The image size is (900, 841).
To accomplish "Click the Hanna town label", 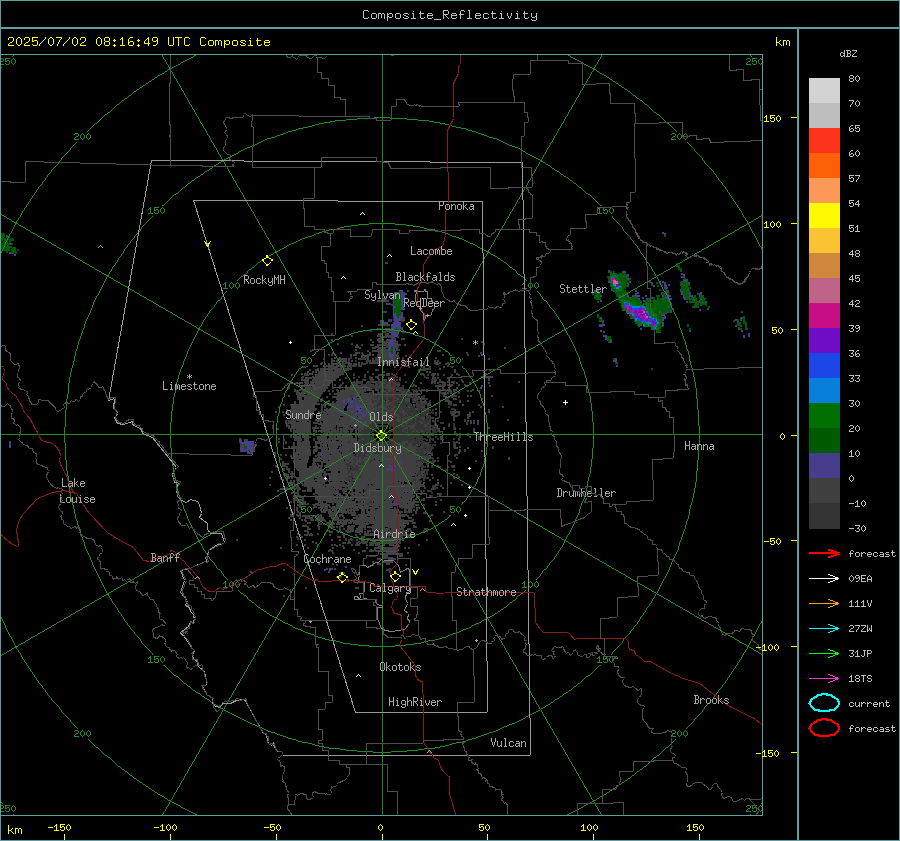I will (x=699, y=446).
